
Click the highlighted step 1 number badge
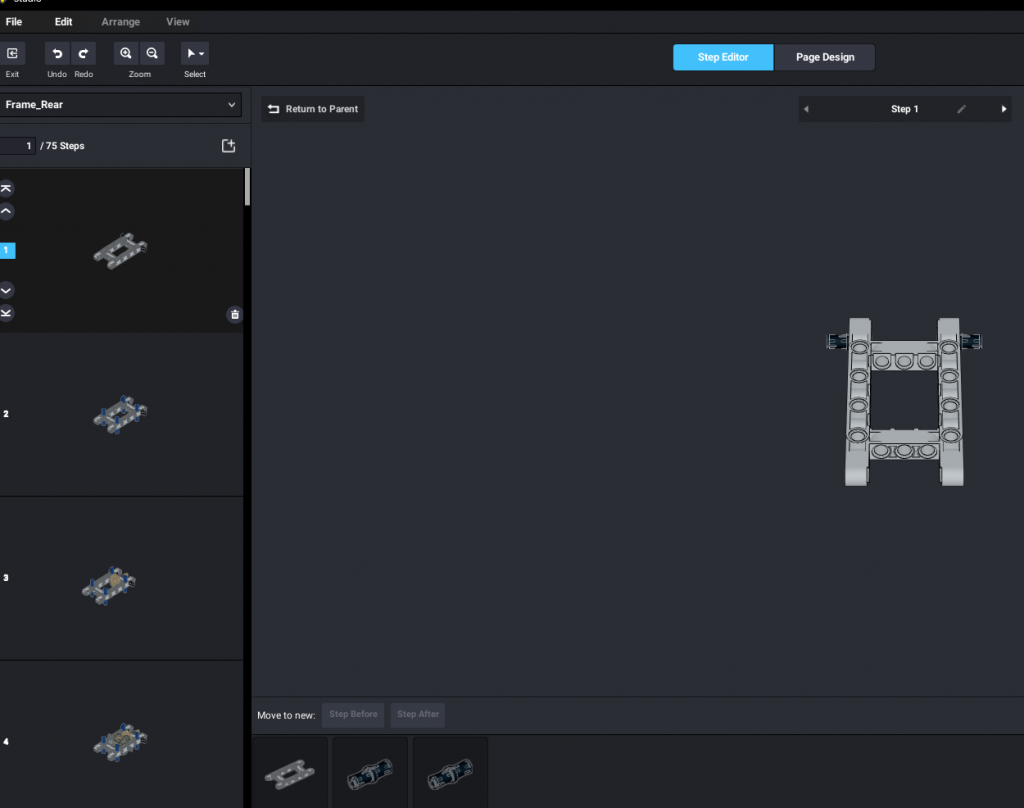pos(7,250)
